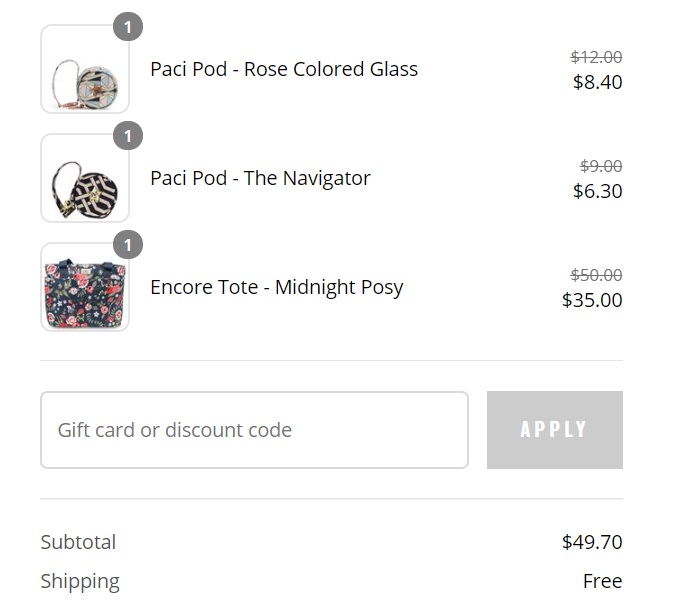Click the Rose Colored Glass Paci Pod thumbnail
This screenshot has height=616, width=693.
[85, 70]
